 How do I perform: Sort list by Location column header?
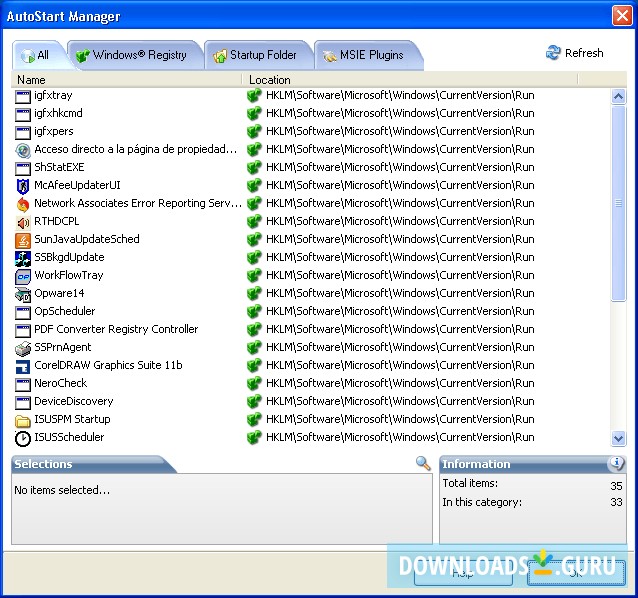click(x=410, y=80)
